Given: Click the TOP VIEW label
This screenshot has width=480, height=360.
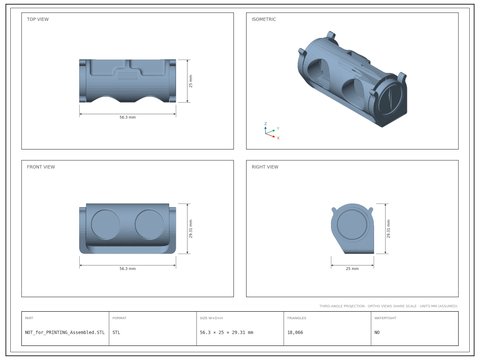Looking at the screenshot, I should coord(38,19).
